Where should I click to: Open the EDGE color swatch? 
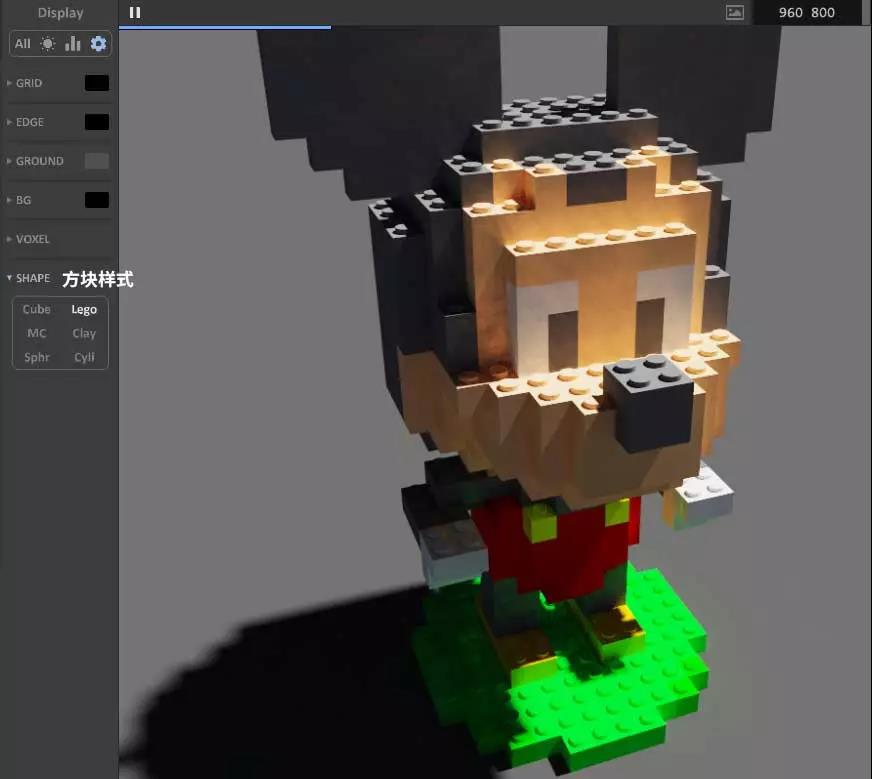pos(97,122)
